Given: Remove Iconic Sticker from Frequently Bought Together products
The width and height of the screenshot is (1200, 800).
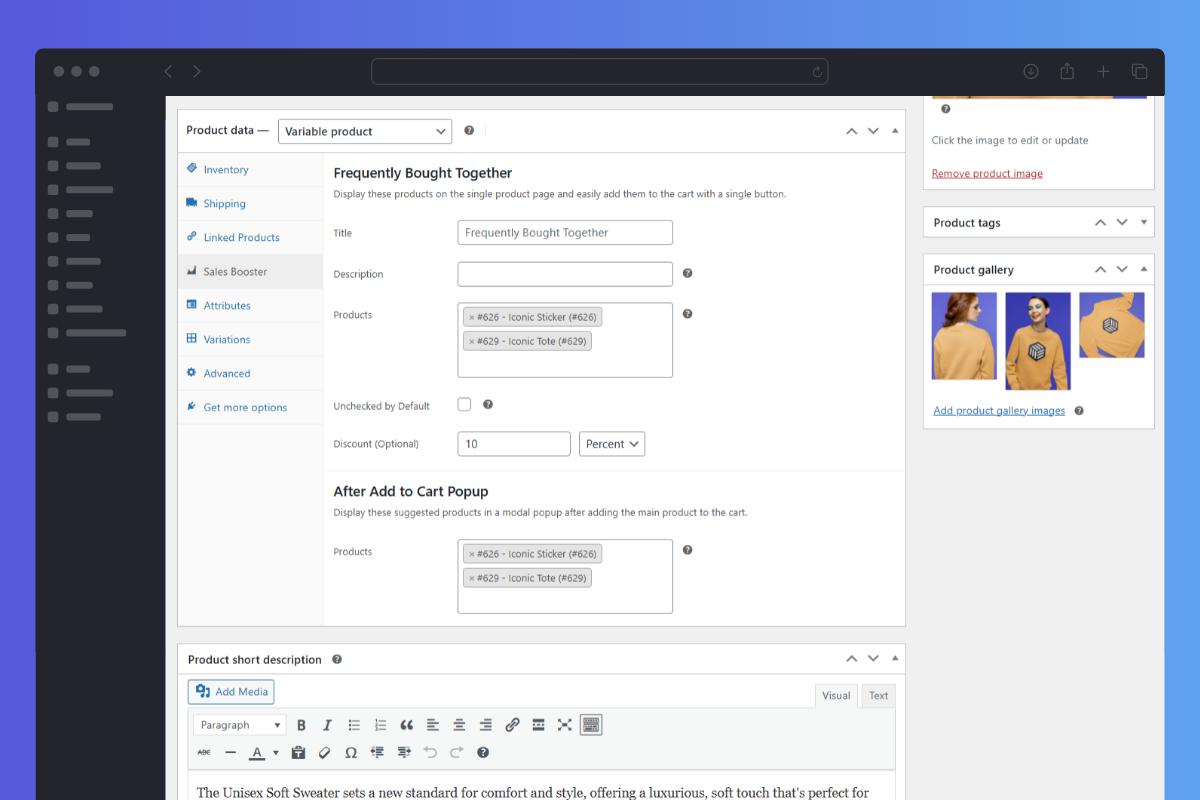Looking at the screenshot, I should click(472, 318).
